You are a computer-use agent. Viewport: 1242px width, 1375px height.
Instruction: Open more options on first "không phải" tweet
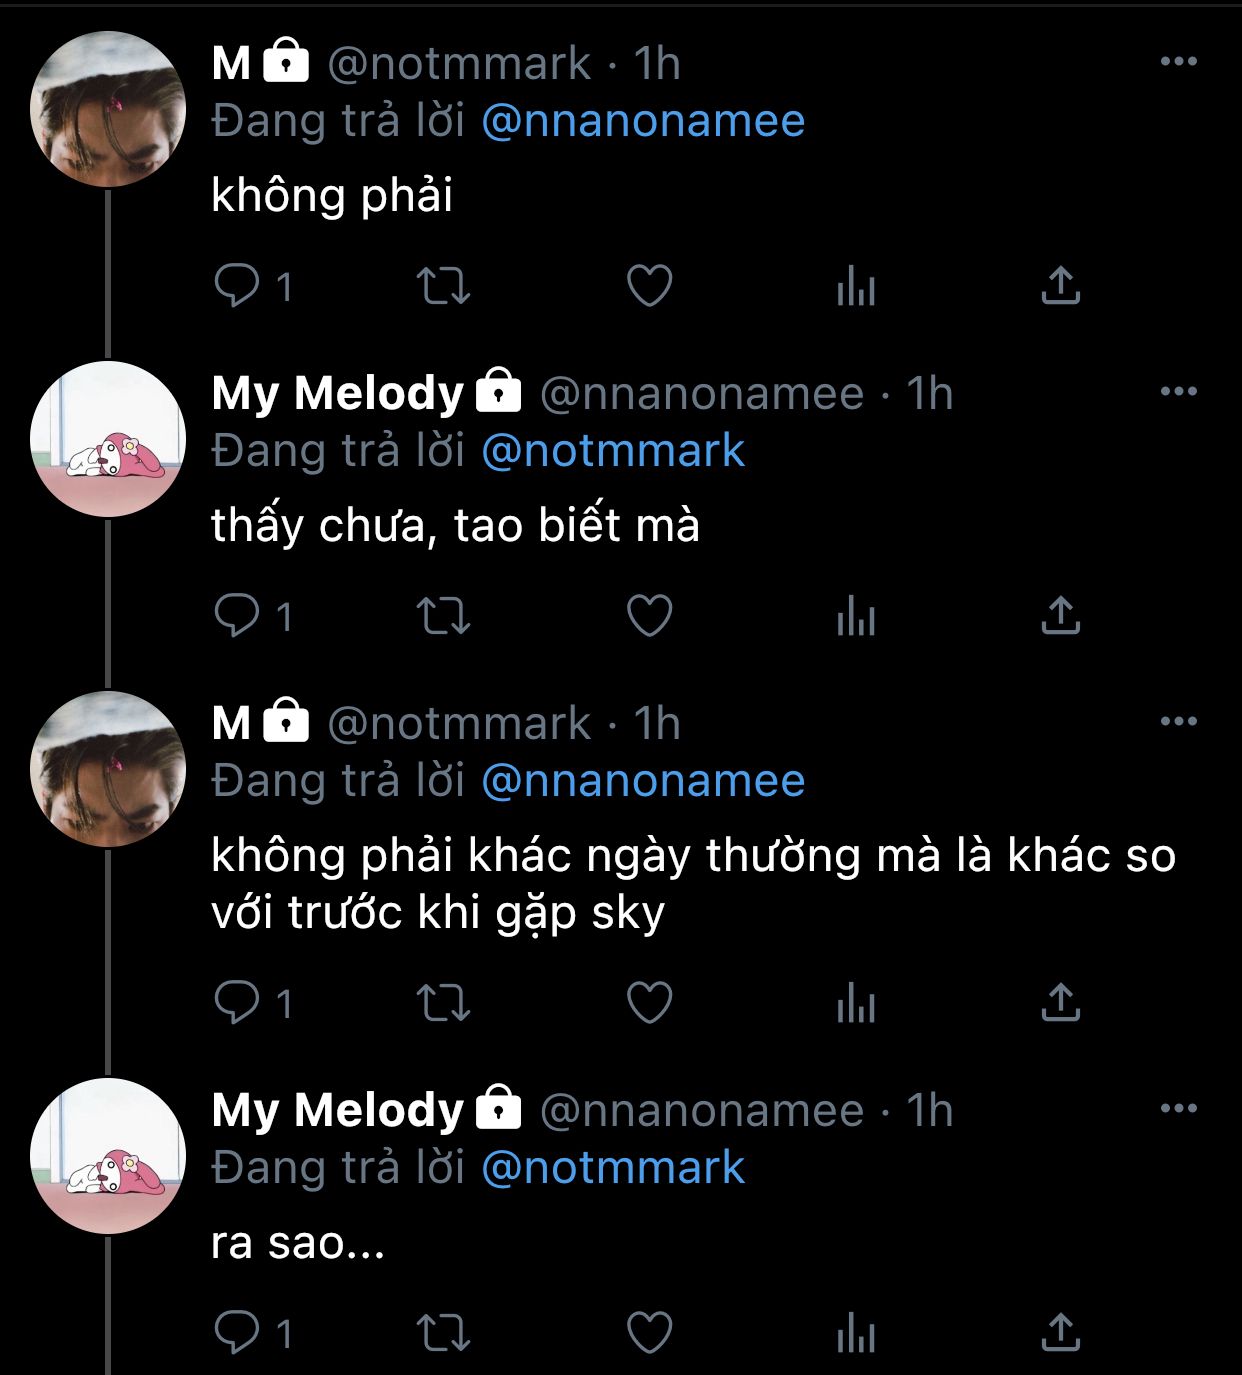[1178, 62]
